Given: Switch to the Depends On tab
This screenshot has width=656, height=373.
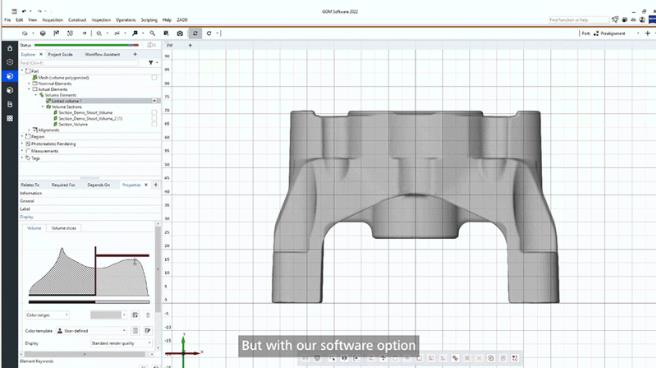Looking at the screenshot, I should pyautogui.click(x=99, y=185).
